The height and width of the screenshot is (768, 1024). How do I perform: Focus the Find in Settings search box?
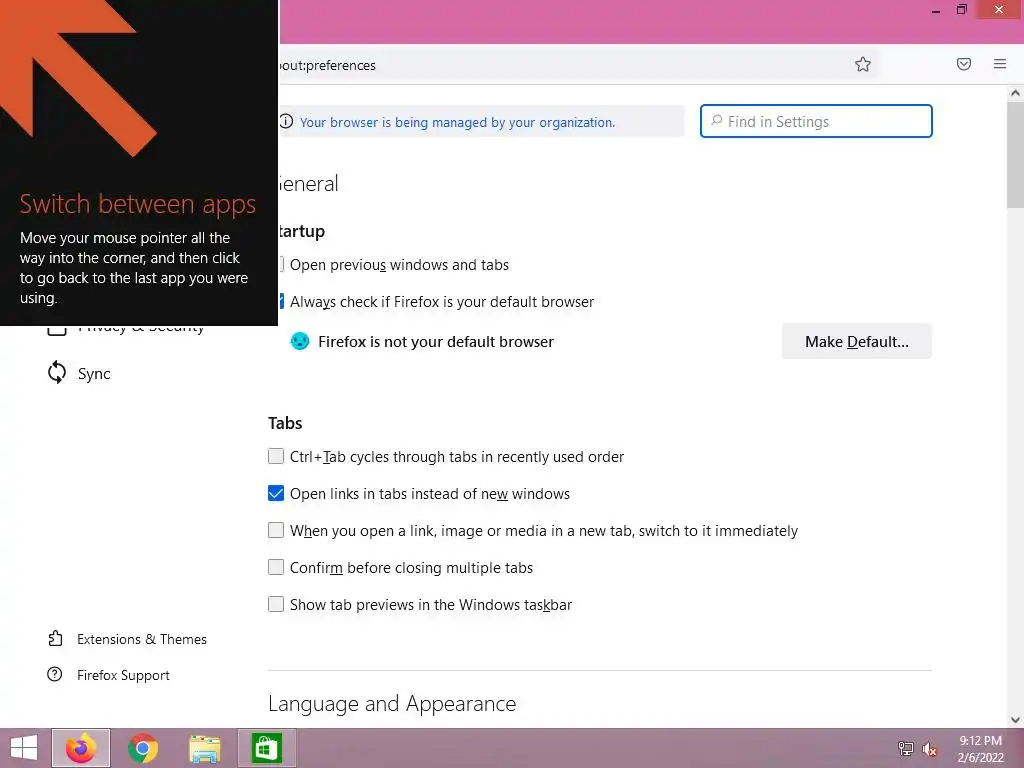[x=816, y=121]
